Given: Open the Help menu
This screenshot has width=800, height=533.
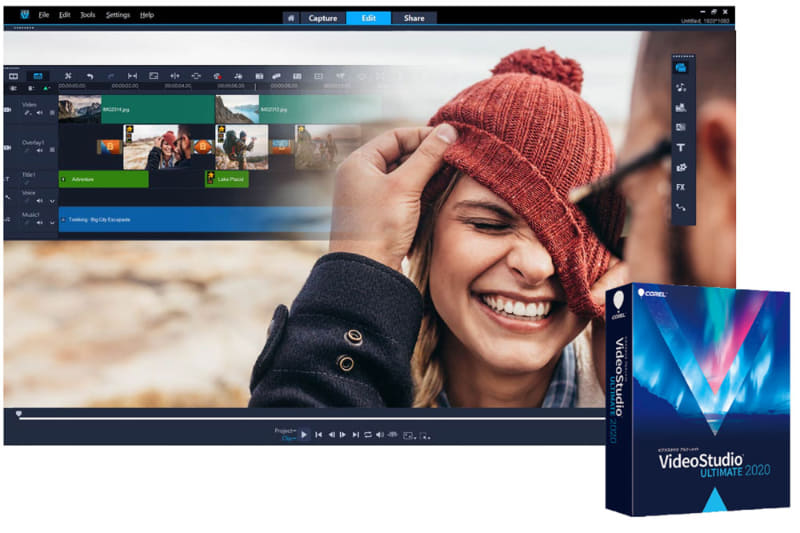Looking at the screenshot, I should (x=147, y=15).
